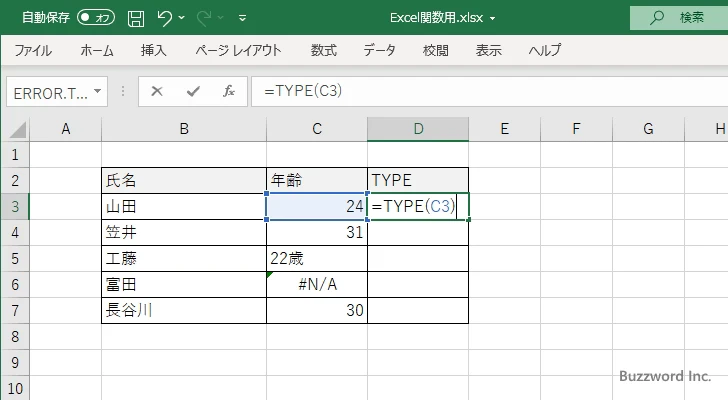Click the 氏名 header cell
The height and width of the screenshot is (400, 728).
click(184, 181)
